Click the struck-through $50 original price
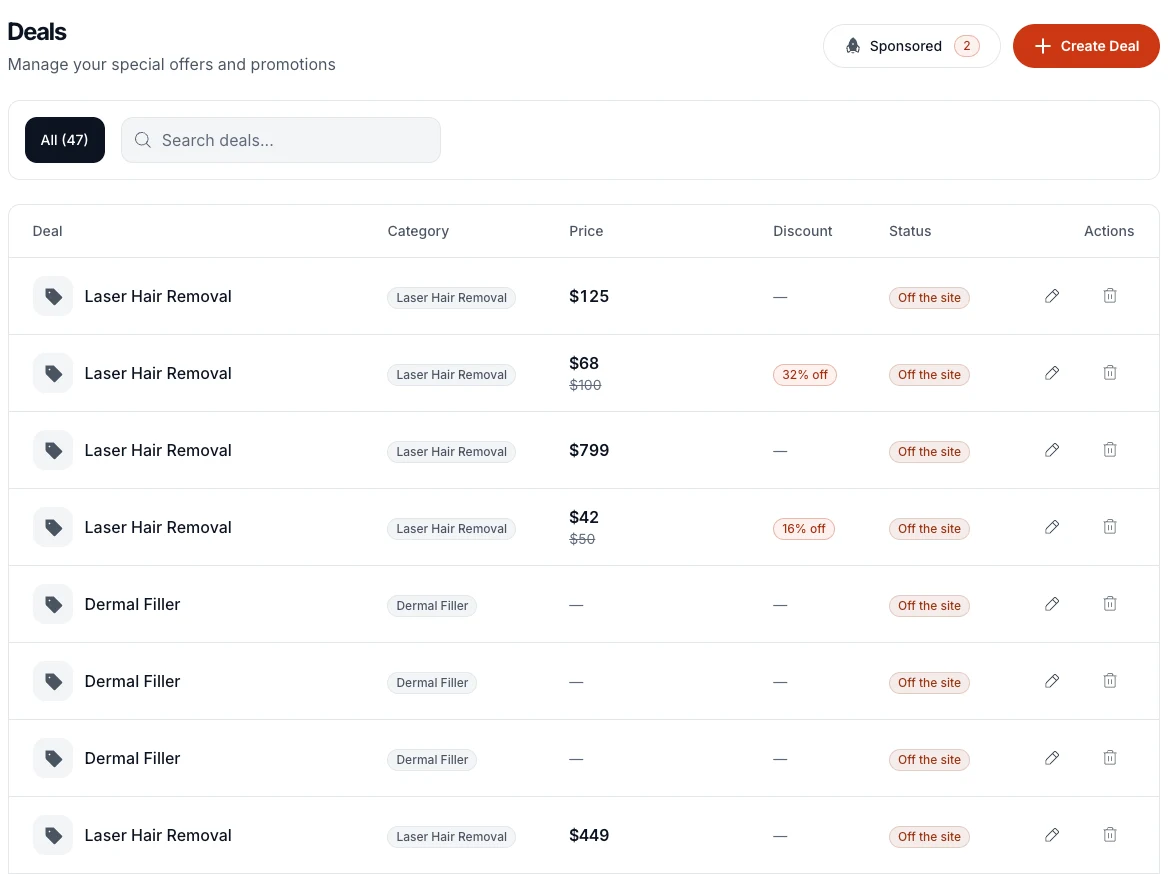Viewport: 1168px width, 874px height. 582,539
